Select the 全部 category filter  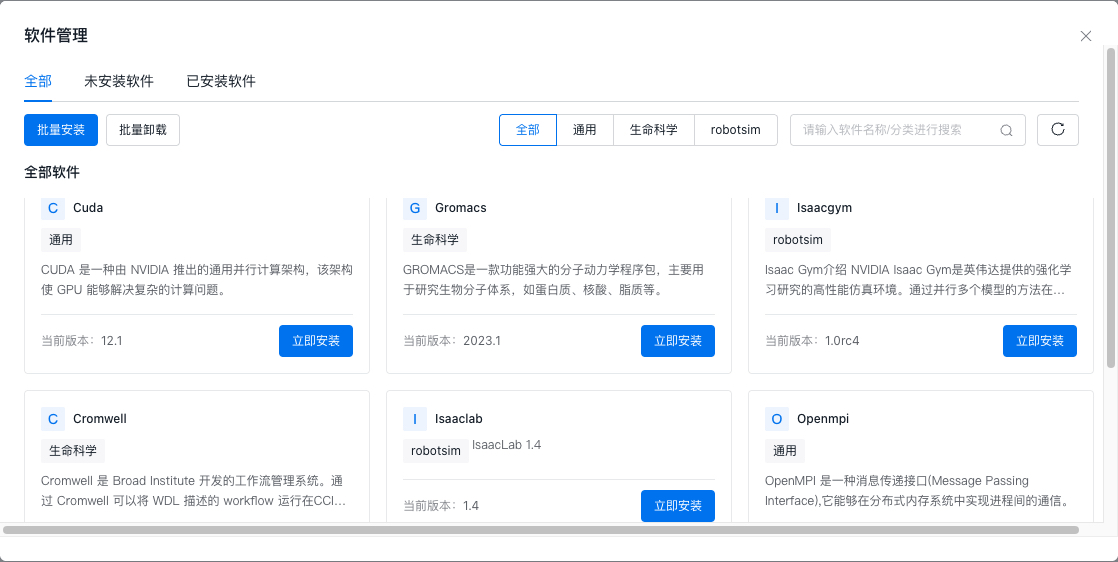[x=528, y=130]
